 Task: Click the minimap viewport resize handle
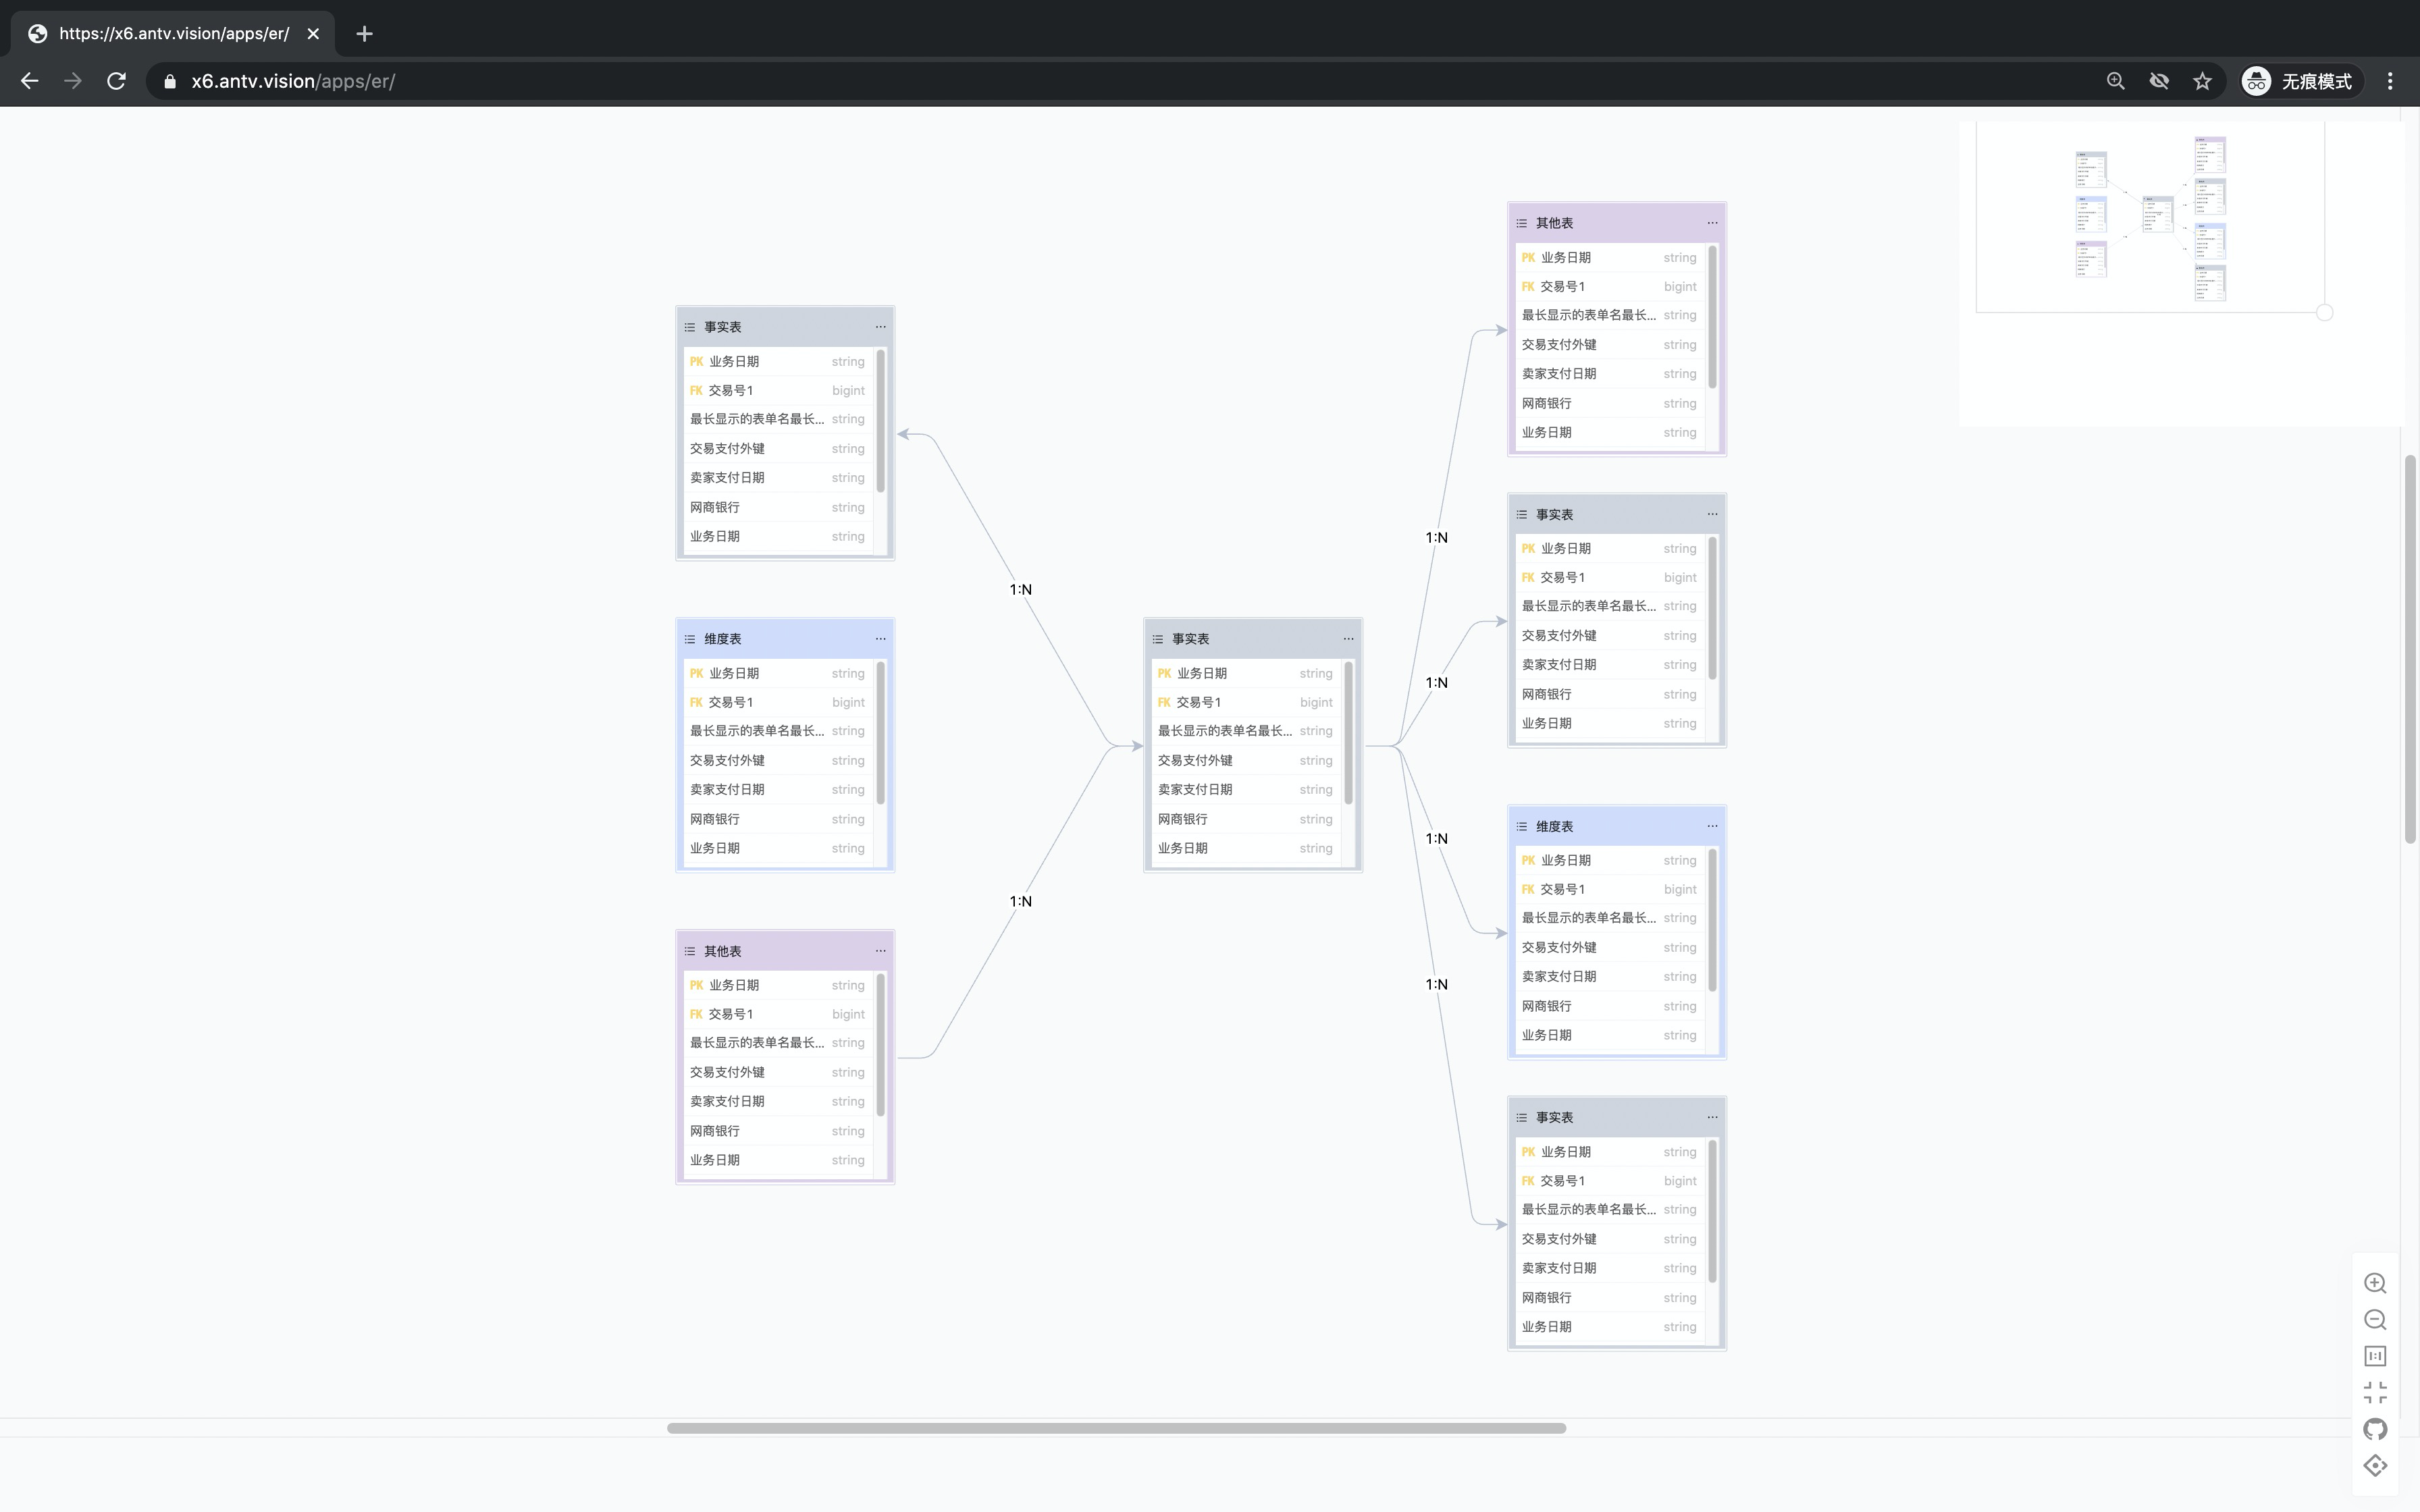coord(2325,312)
